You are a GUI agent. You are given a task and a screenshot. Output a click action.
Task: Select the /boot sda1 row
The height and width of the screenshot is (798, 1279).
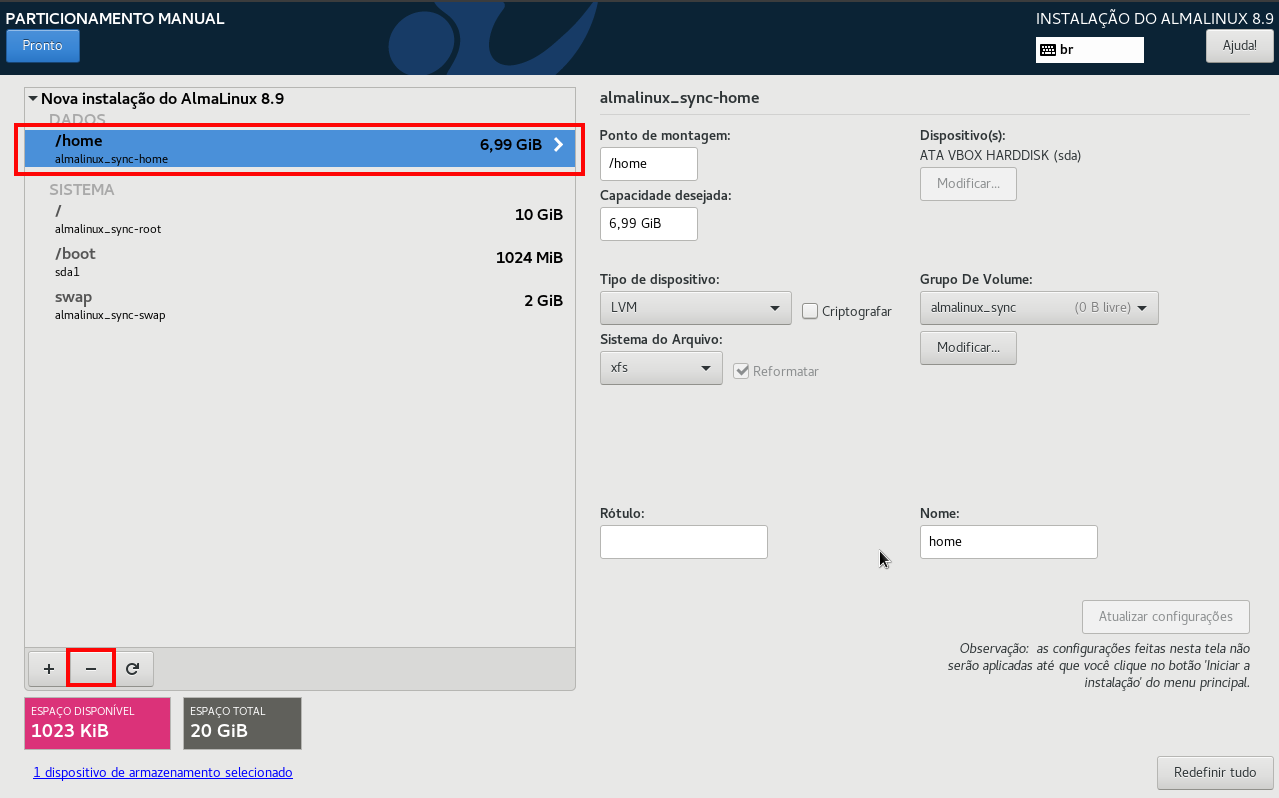tap(300, 262)
